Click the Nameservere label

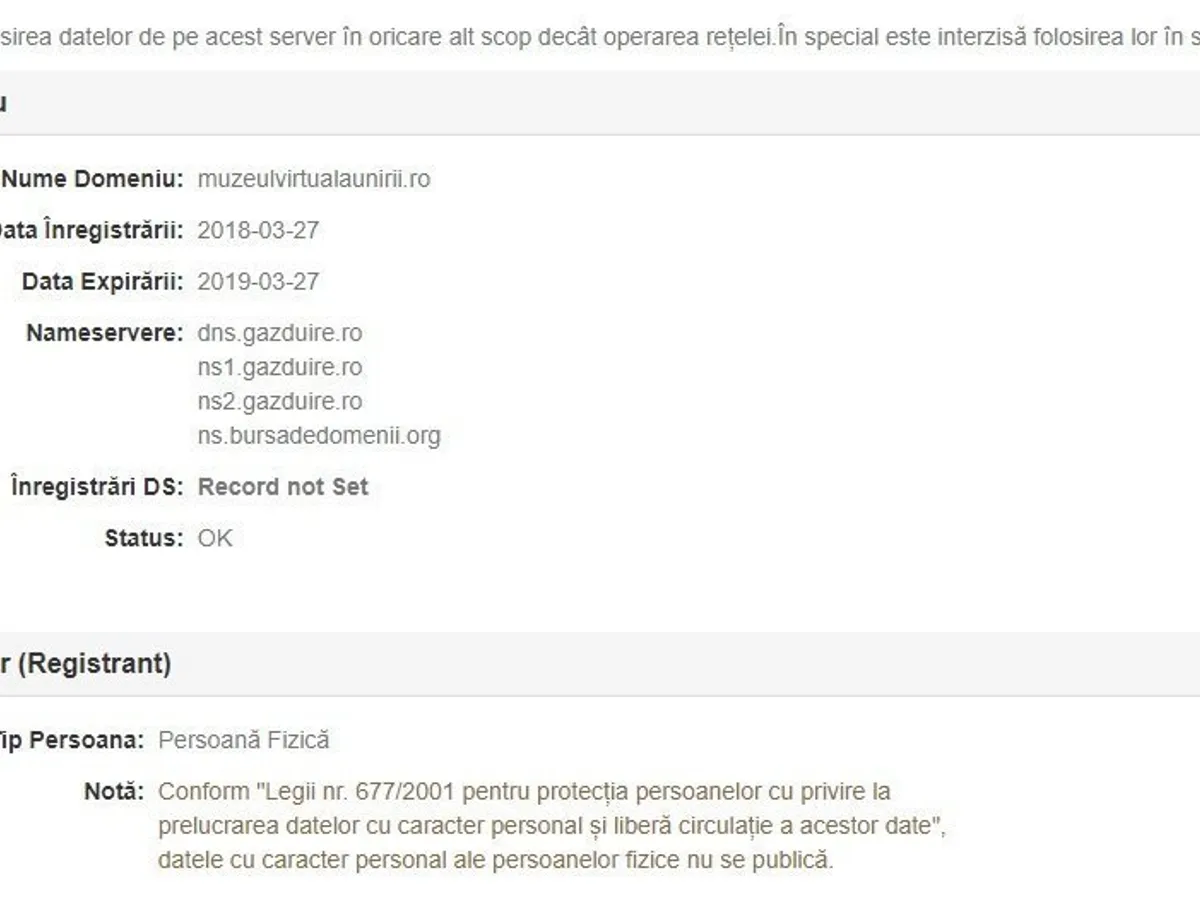(104, 332)
